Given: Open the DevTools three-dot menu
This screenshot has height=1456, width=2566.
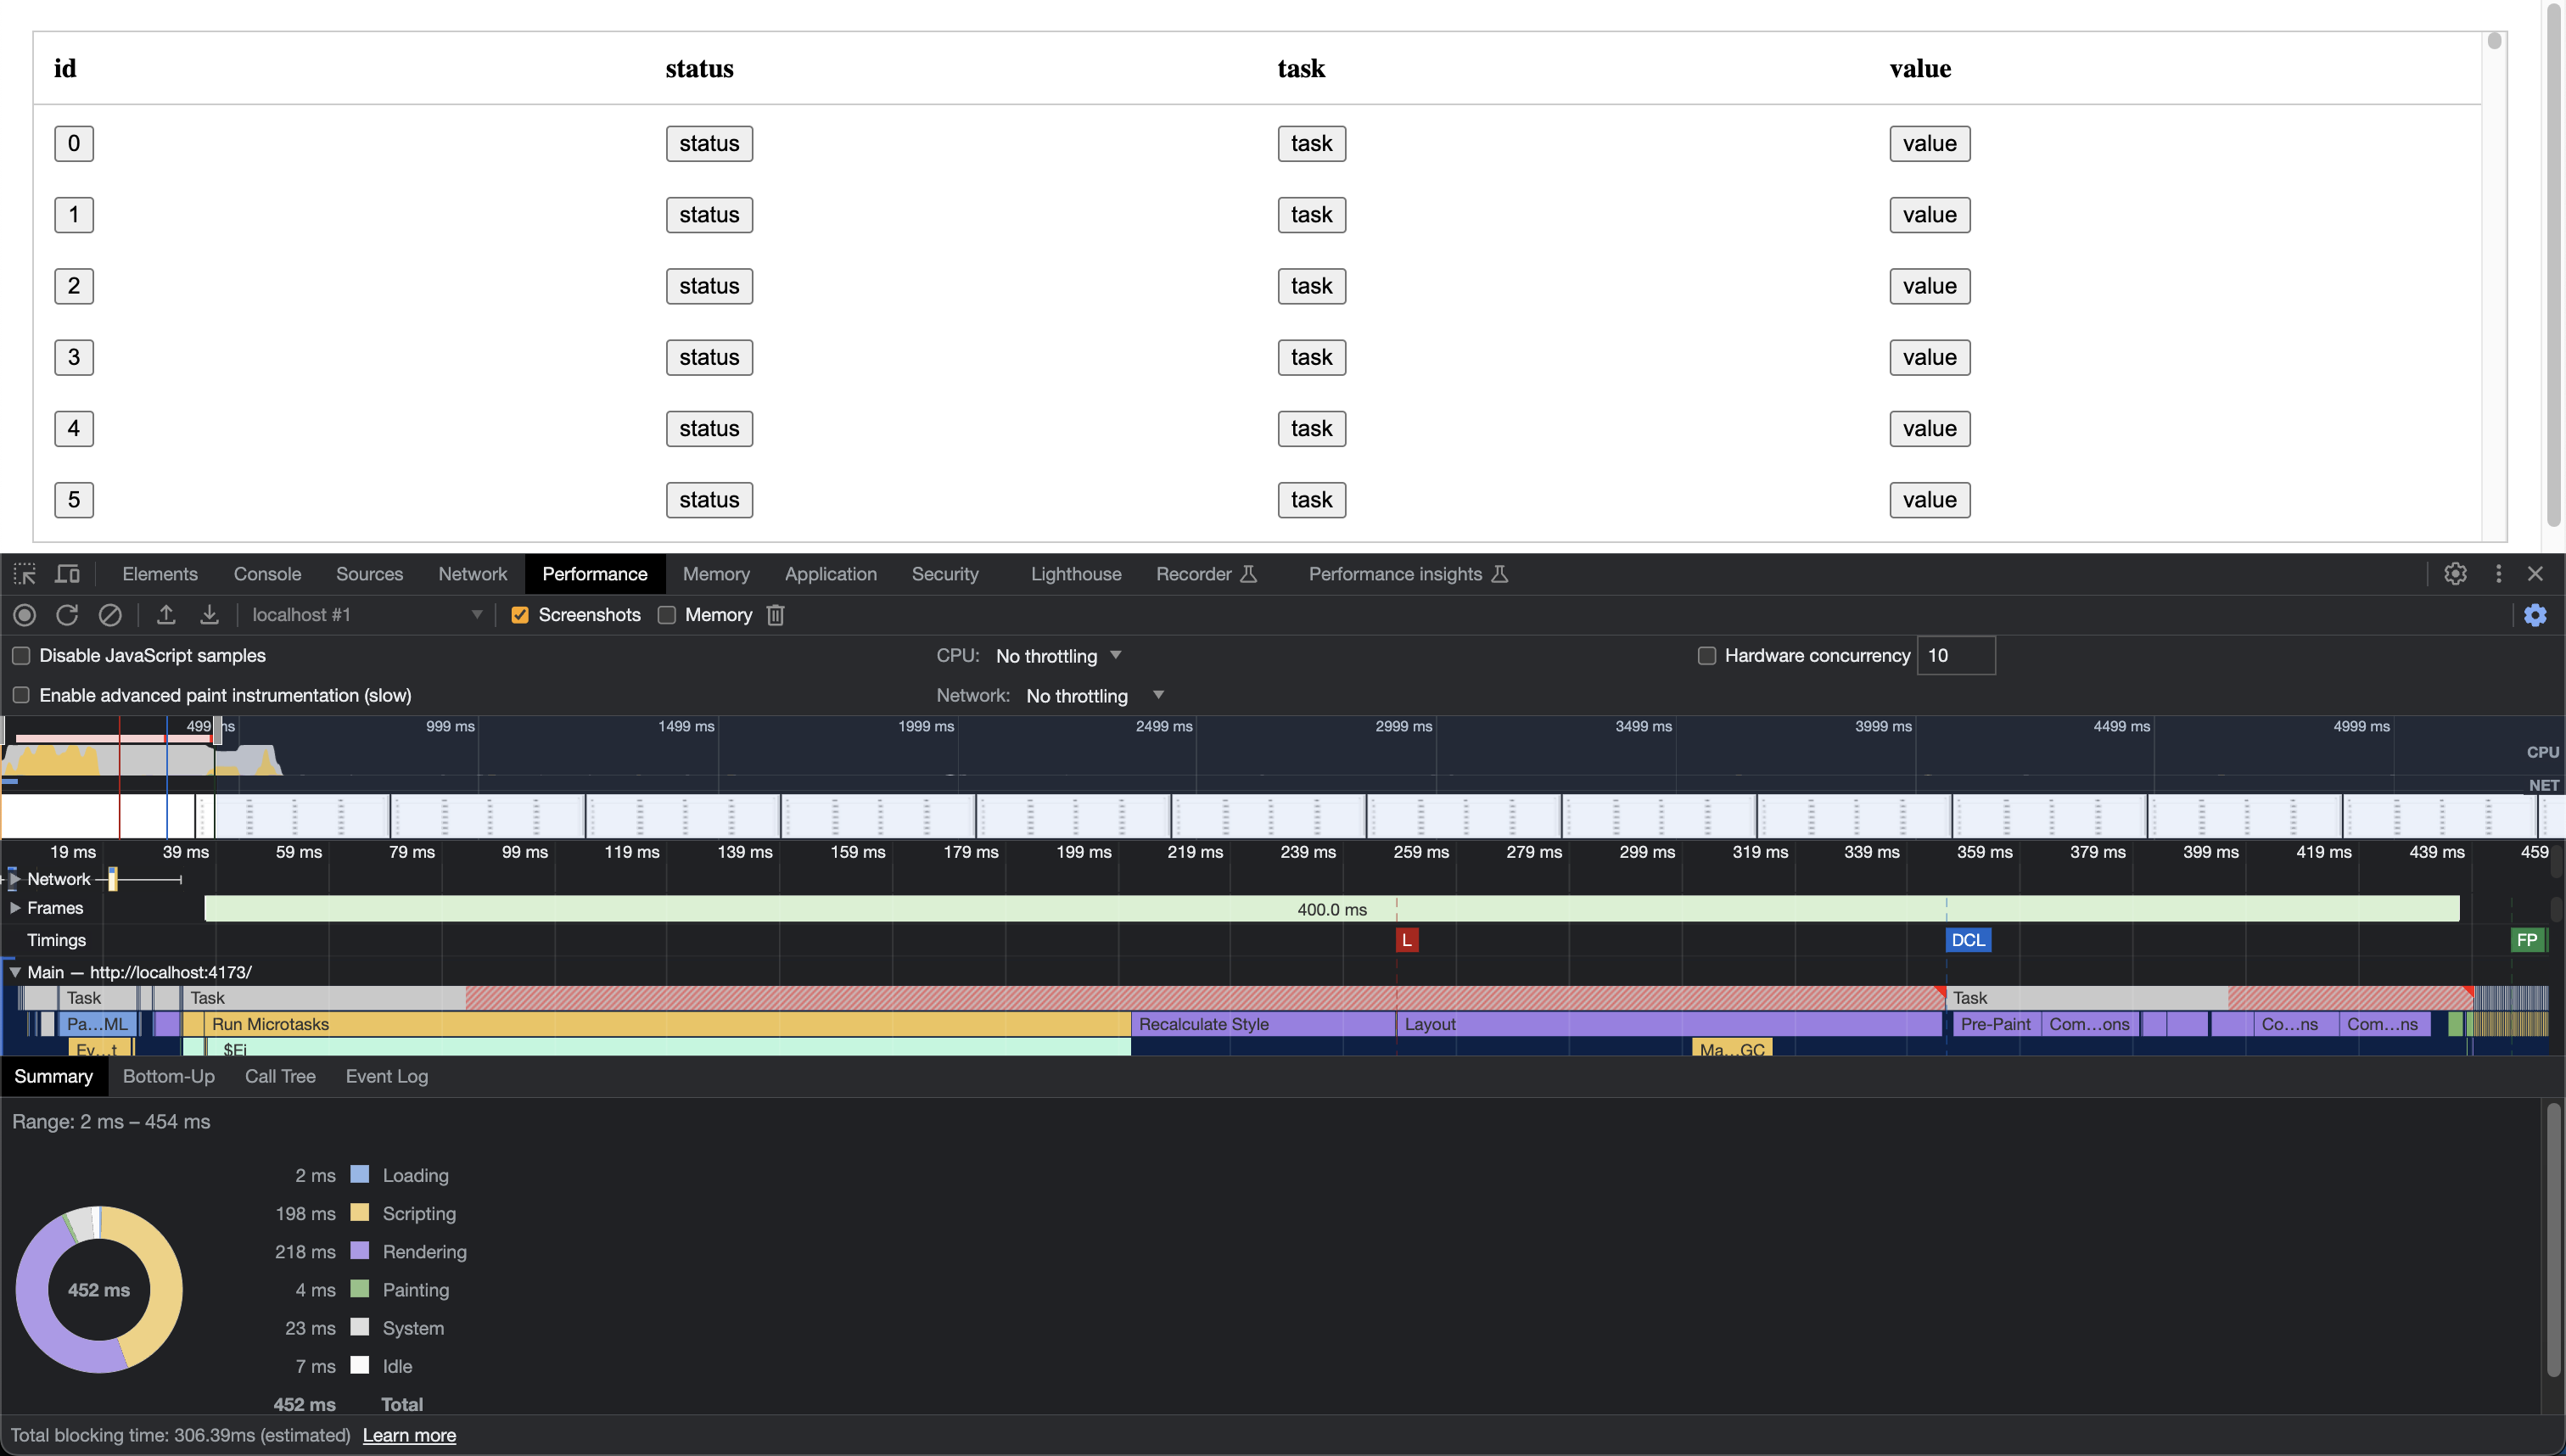Looking at the screenshot, I should click(x=2498, y=574).
